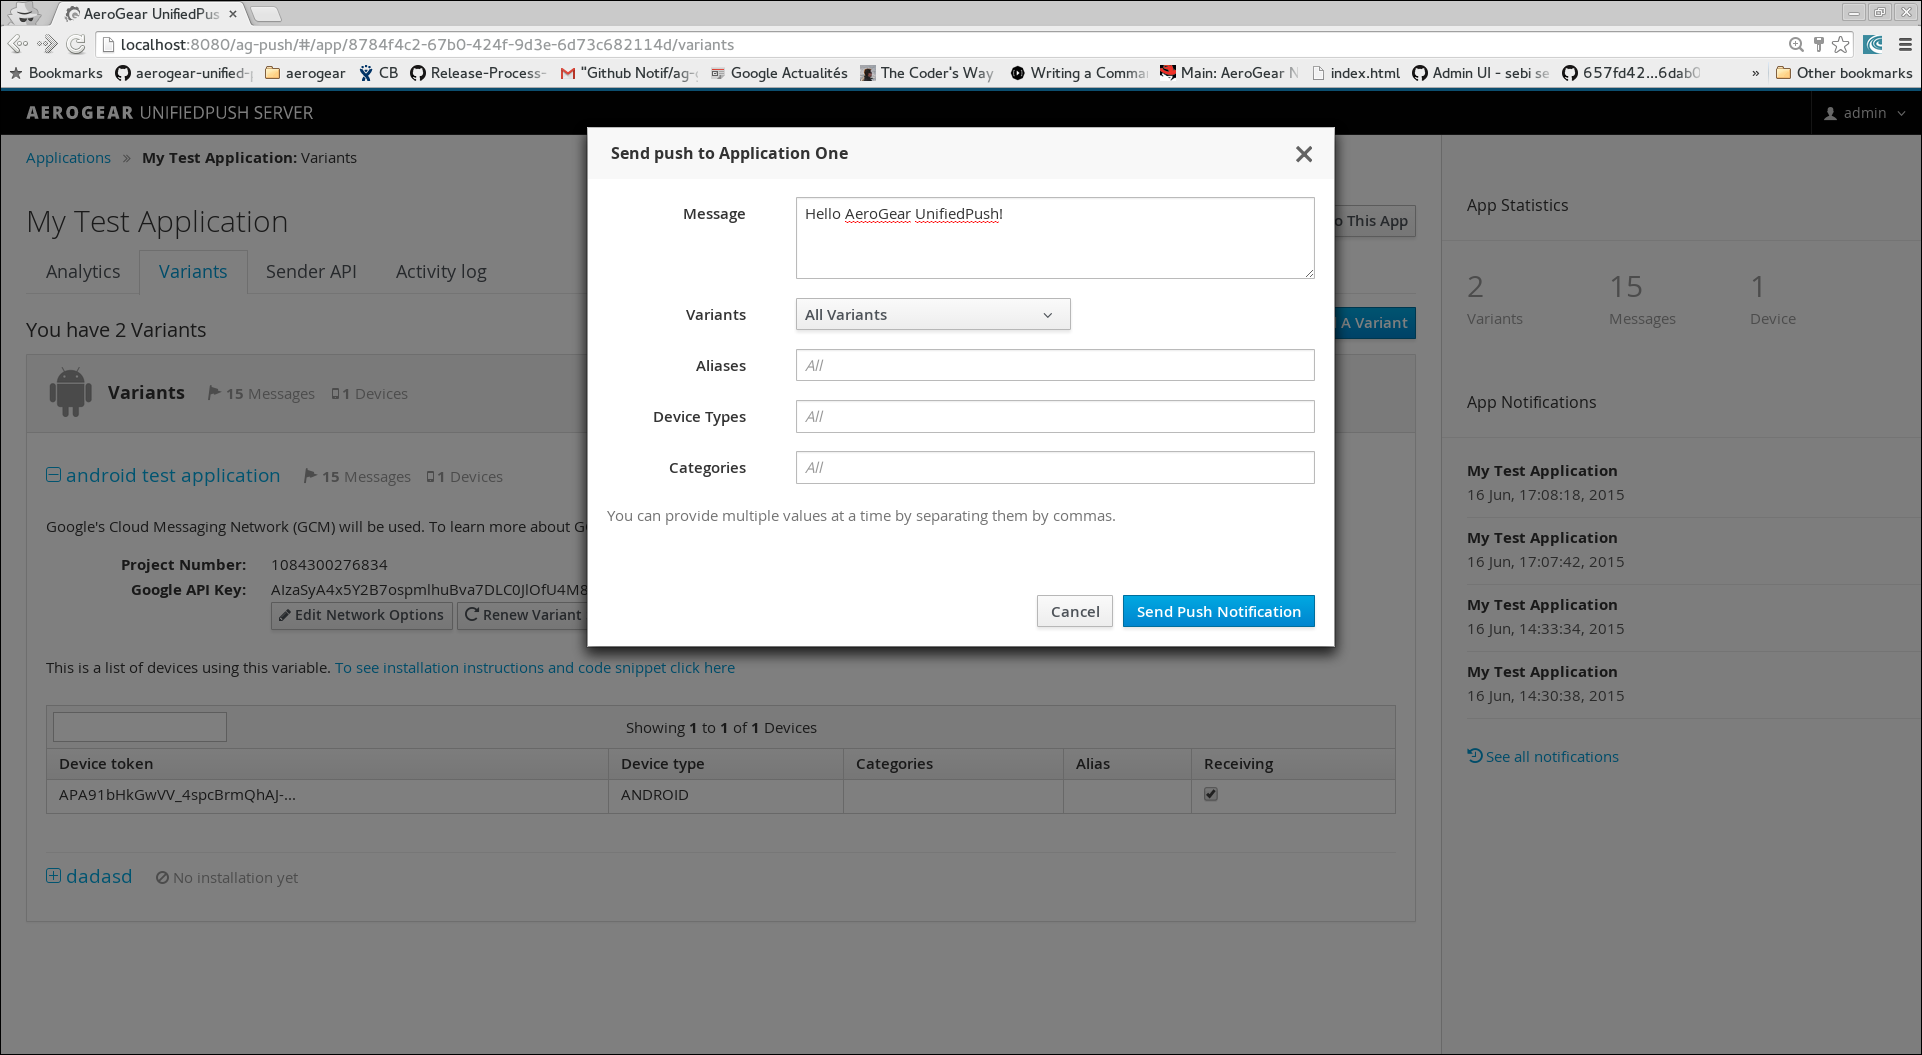
Task: Toggle the Receiving checkbox for the ANDROID device
Action: point(1211,794)
